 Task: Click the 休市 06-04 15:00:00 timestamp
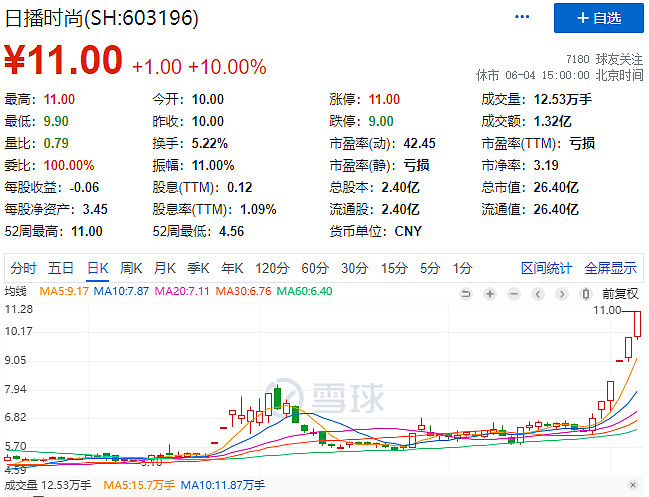(560, 75)
